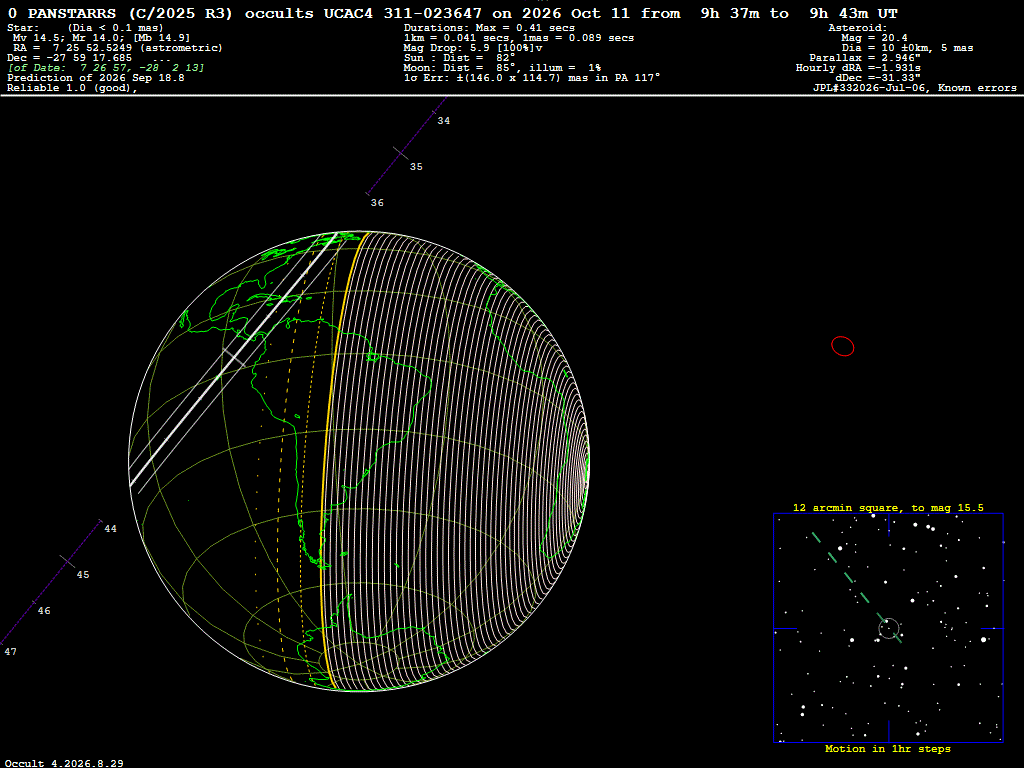Select the 45 minute tick label
The image size is (1024, 768).
tap(83, 575)
